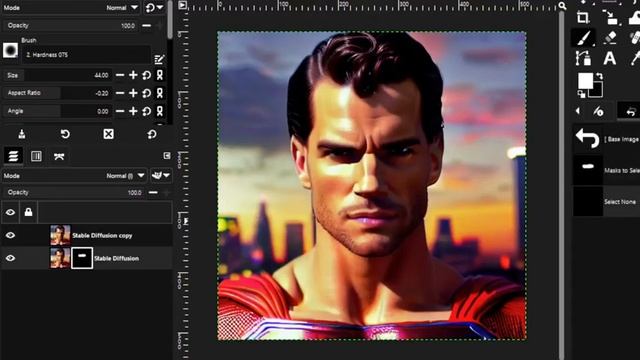Edit the current brush

[159, 60]
